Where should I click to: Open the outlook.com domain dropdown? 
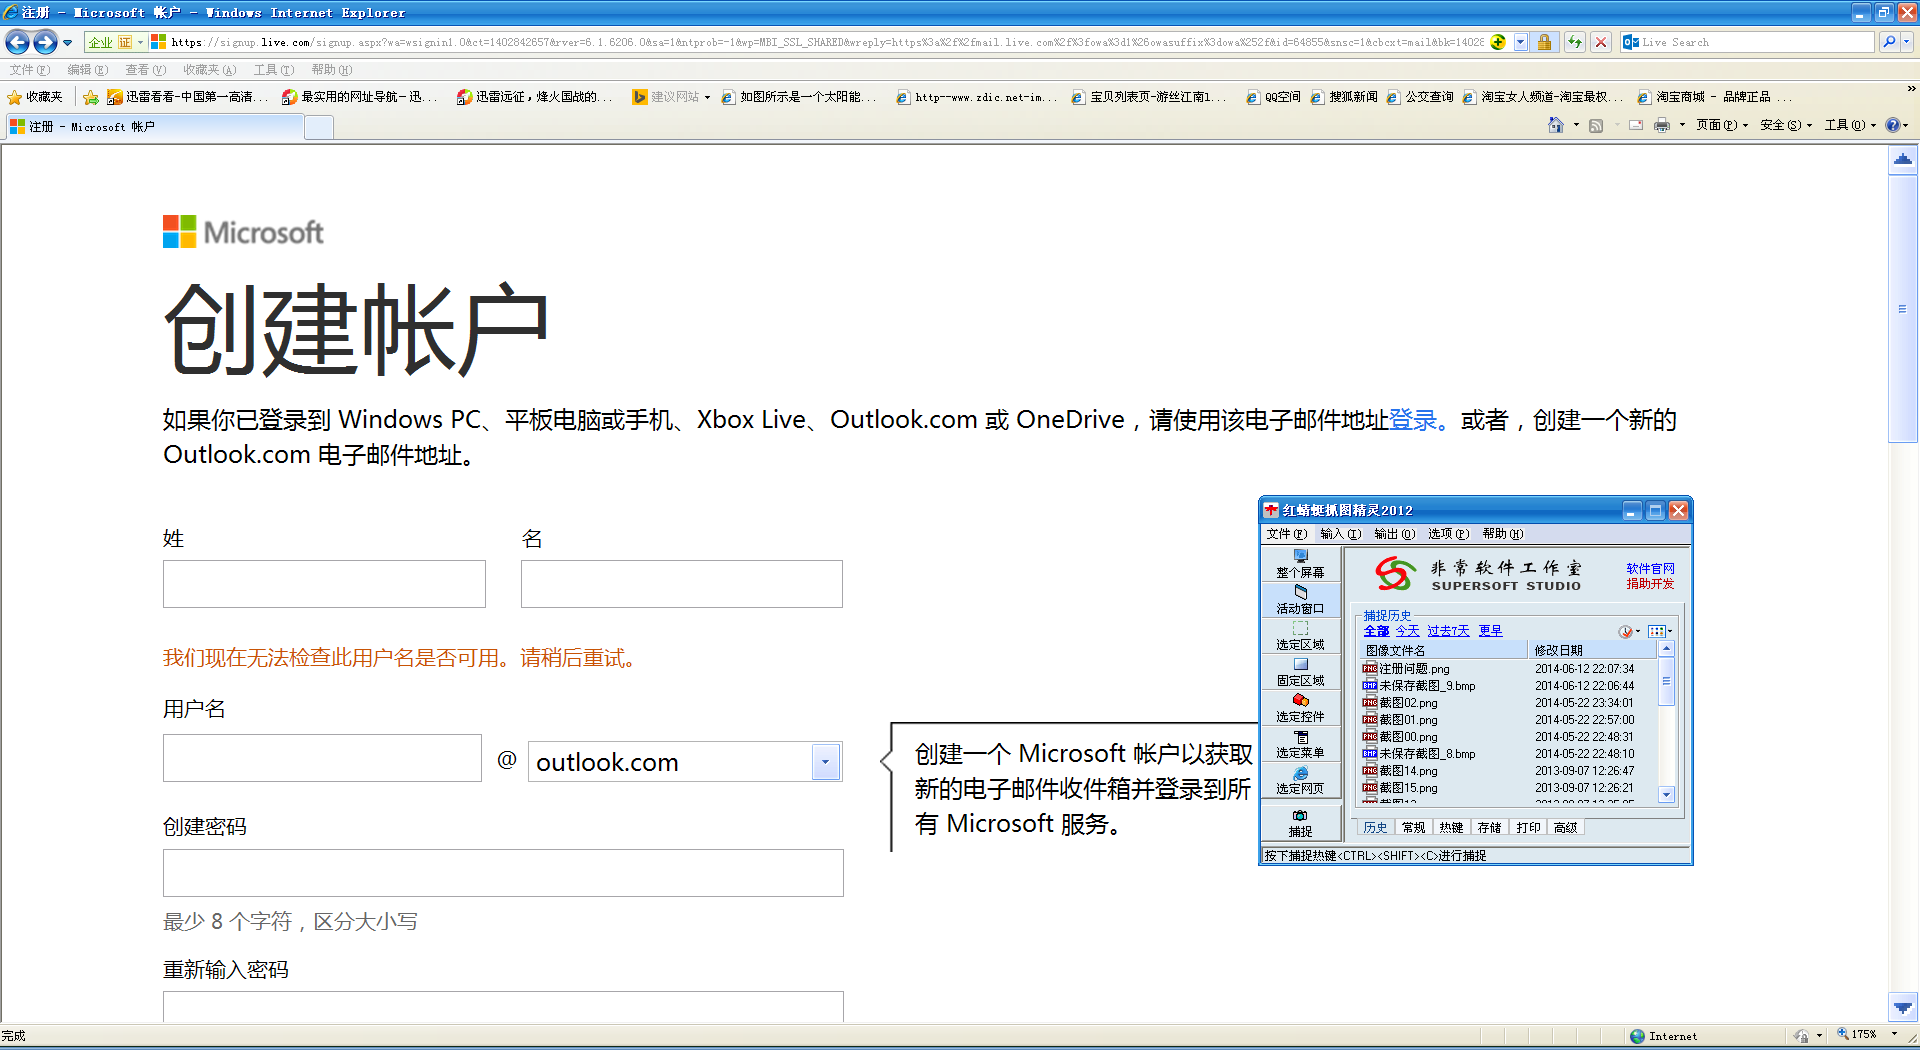point(824,761)
